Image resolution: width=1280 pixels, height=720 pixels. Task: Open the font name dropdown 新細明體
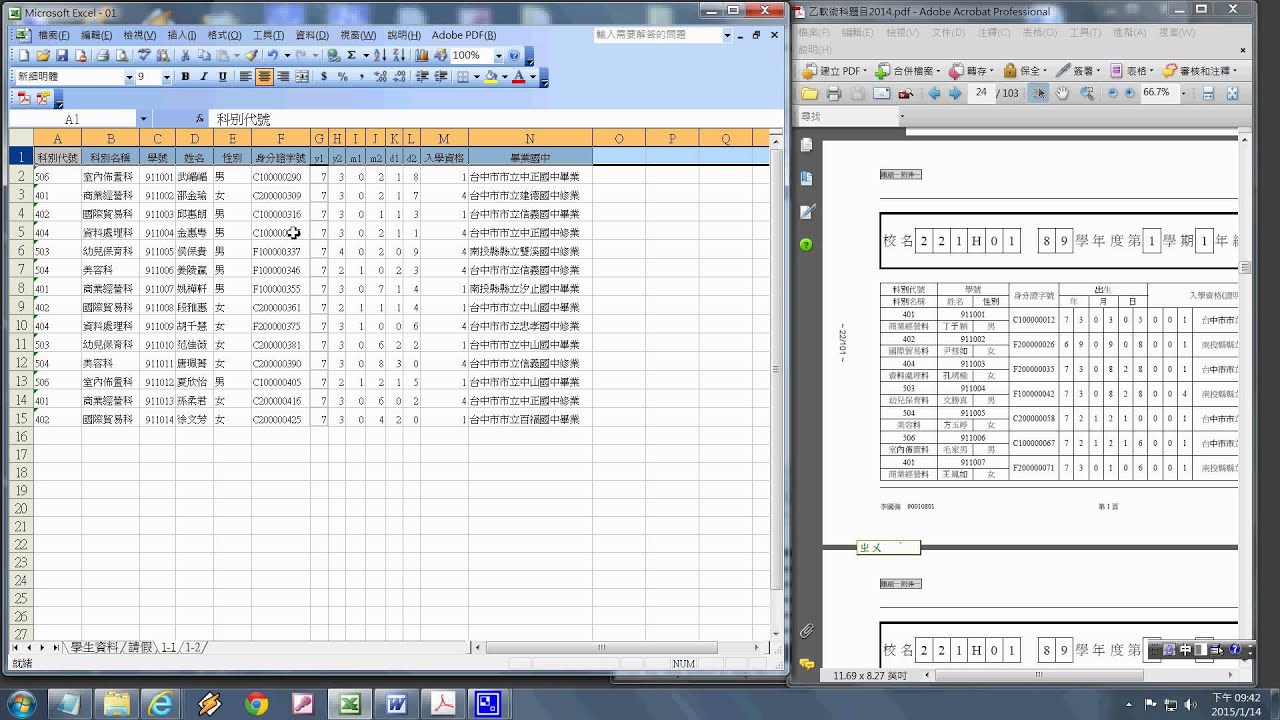129,77
